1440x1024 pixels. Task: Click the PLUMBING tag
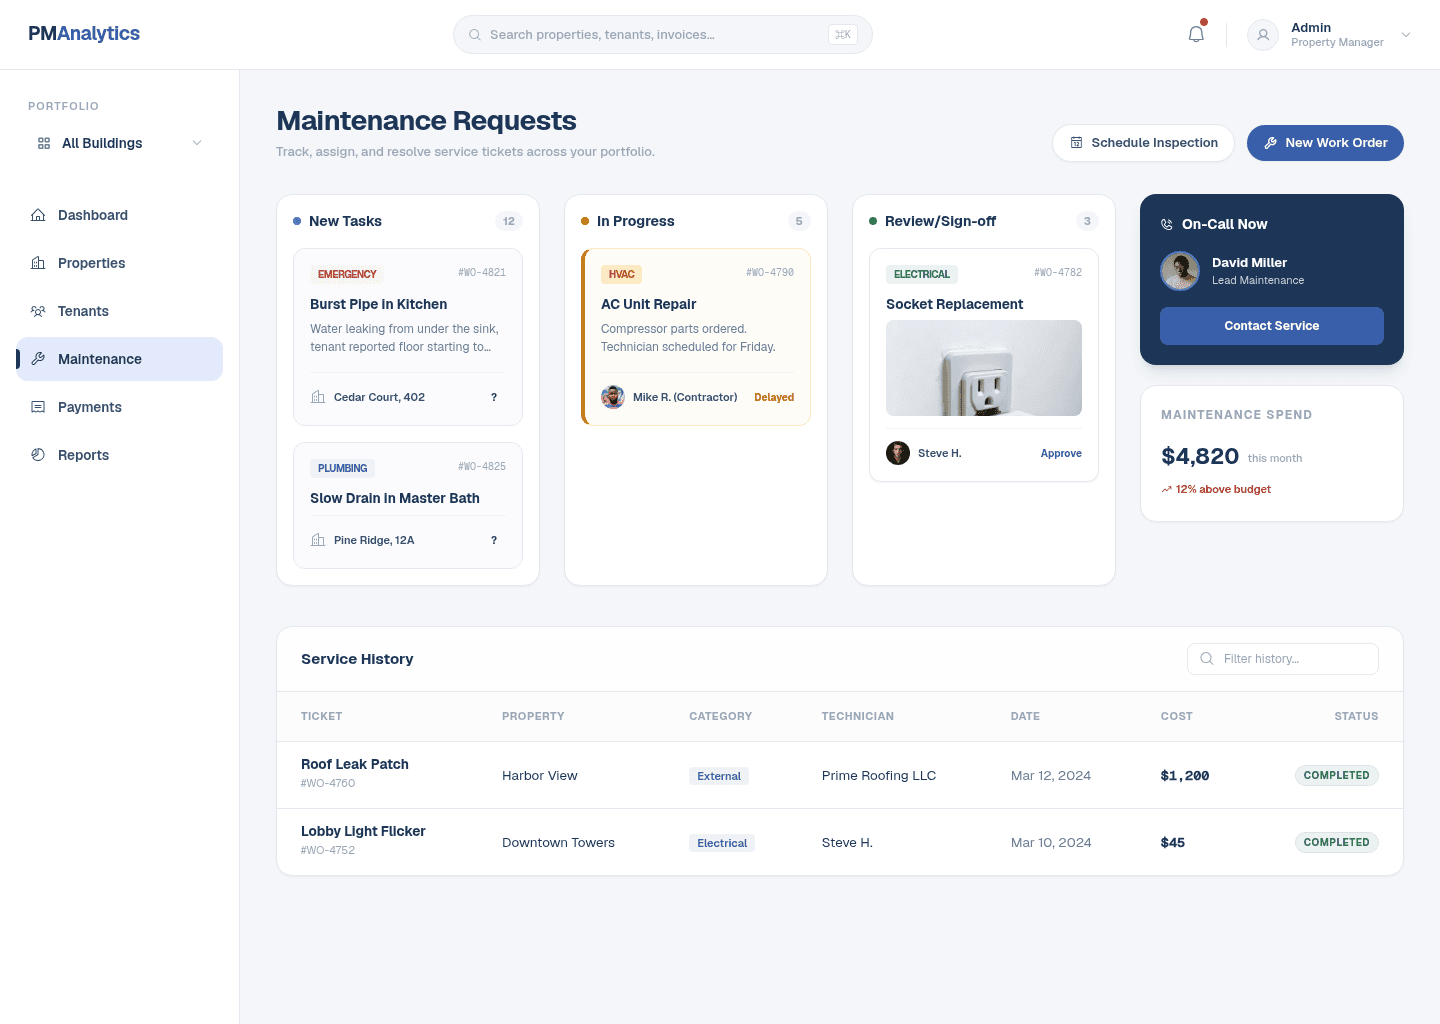pos(343,468)
